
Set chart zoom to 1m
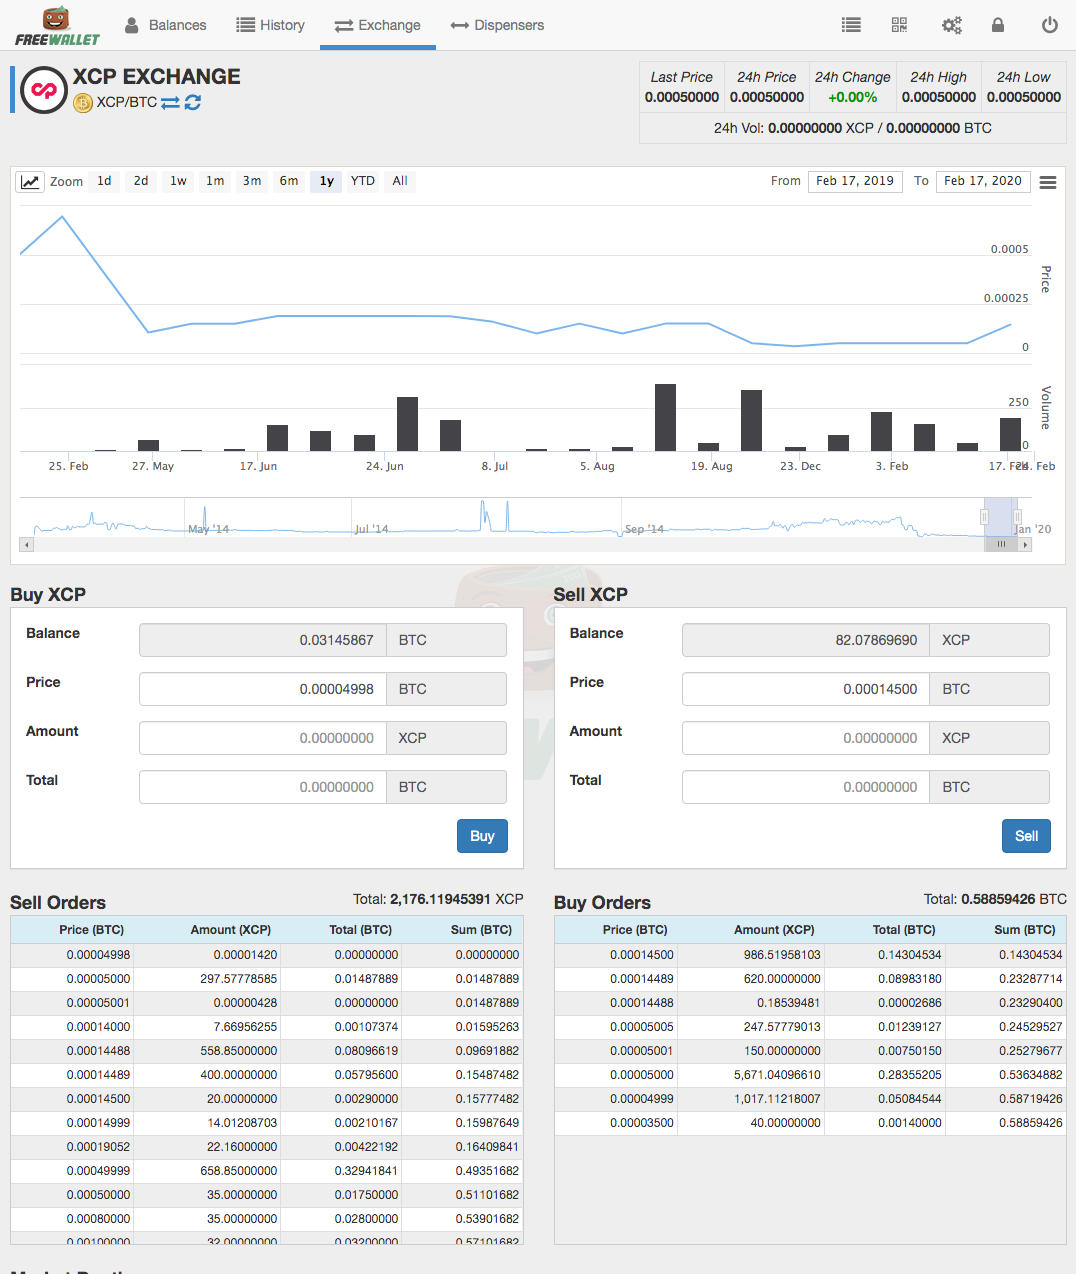pos(215,181)
